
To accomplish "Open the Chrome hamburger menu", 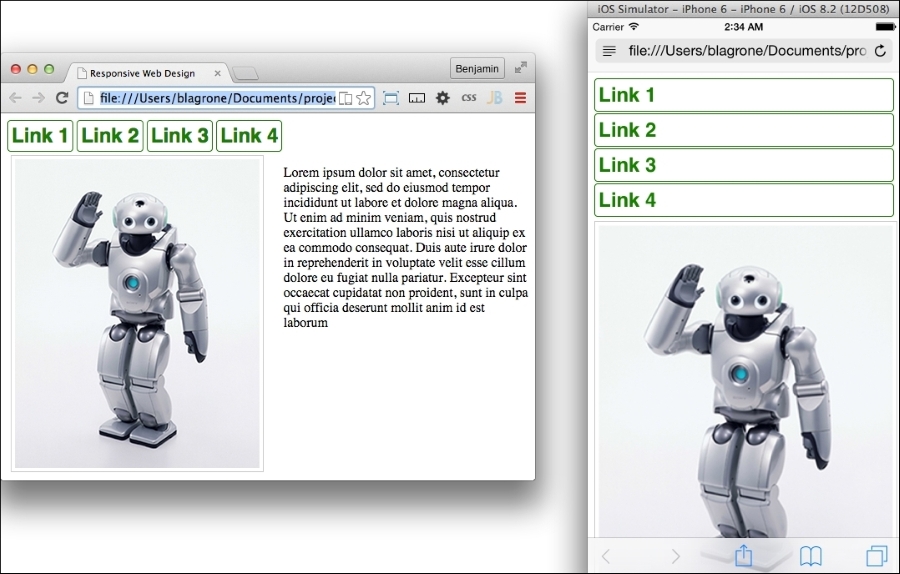I will 521,98.
